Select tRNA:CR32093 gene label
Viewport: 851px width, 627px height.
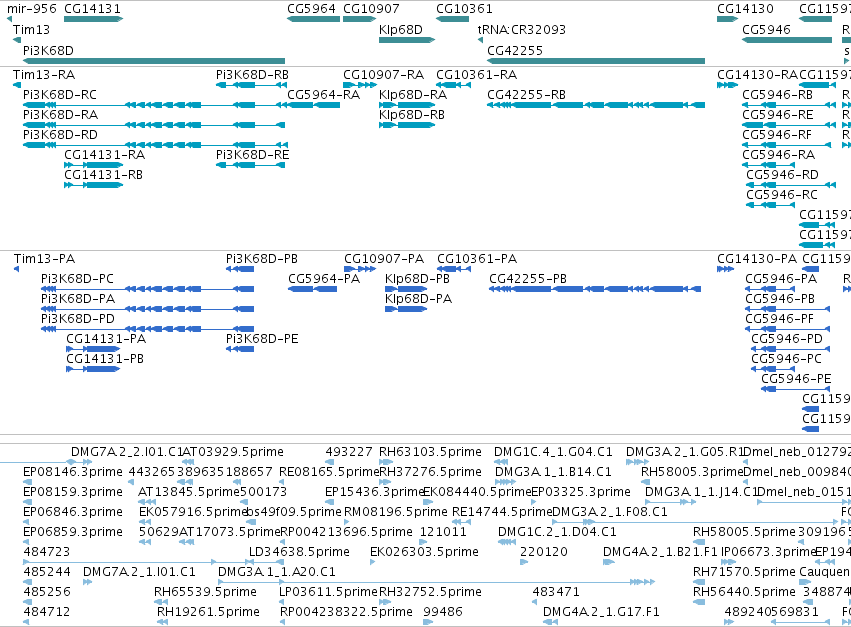(522, 29)
